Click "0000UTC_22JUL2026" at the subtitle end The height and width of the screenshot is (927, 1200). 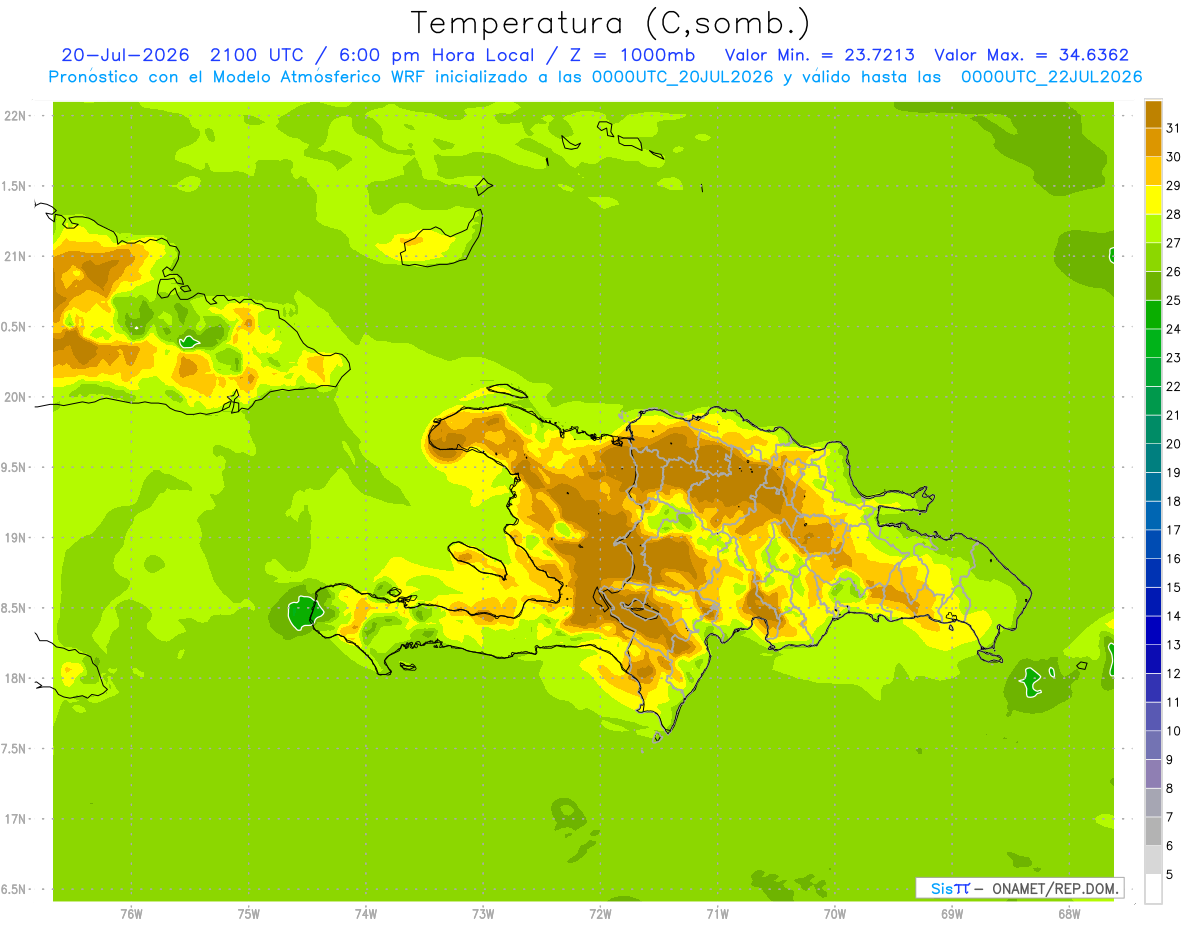[x=1052, y=76]
